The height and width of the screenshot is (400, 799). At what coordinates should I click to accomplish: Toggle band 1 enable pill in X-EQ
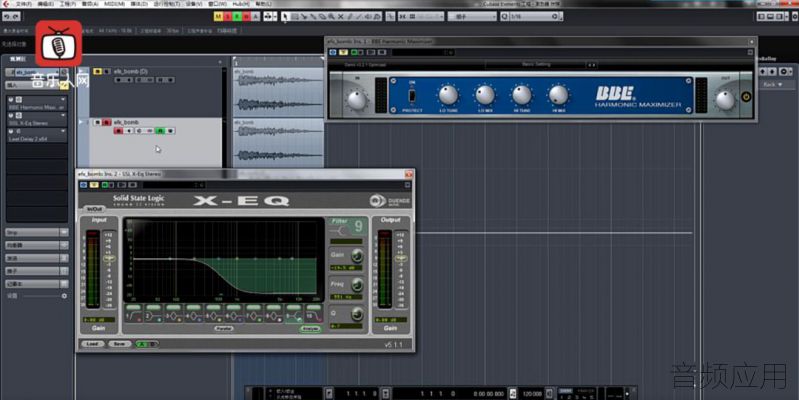tap(134, 307)
